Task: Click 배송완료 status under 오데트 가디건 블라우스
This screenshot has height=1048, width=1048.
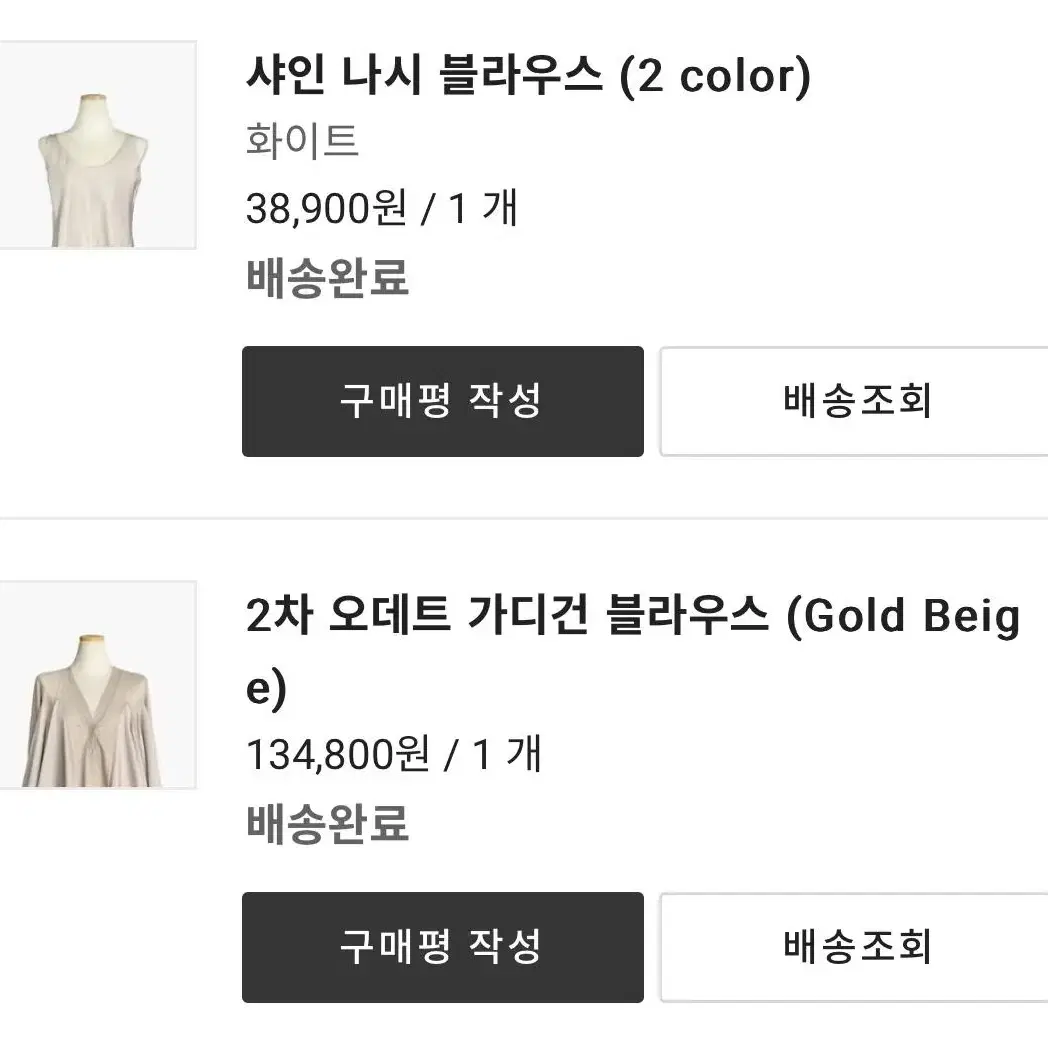Action: [x=328, y=823]
